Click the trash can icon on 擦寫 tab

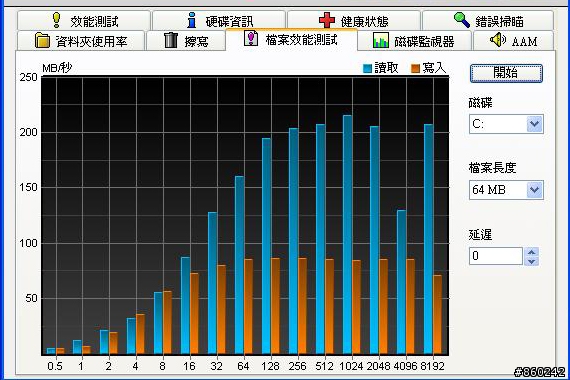(170, 40)
